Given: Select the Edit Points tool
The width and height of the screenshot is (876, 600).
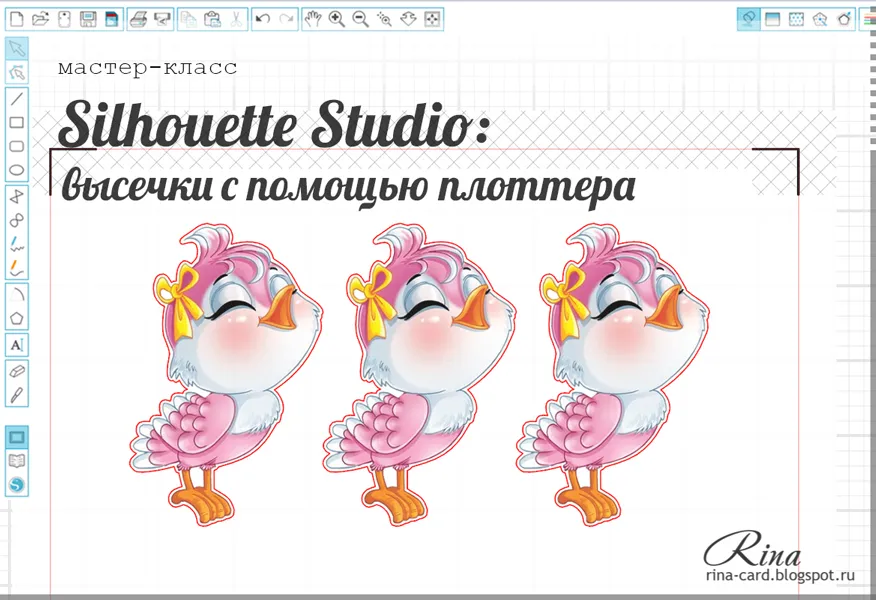Looking at the screenshot, I should point(17,73).
